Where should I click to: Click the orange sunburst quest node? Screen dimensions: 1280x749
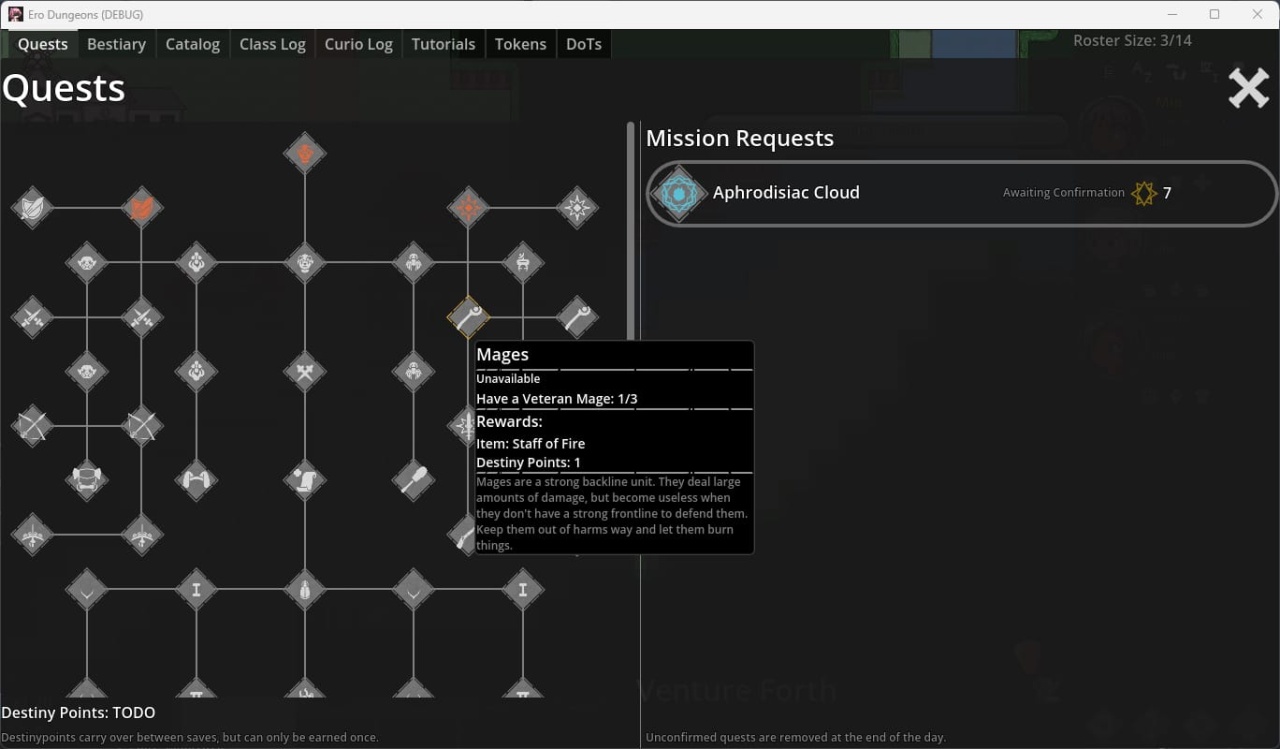pyautogui.click(x=468, y=208)
